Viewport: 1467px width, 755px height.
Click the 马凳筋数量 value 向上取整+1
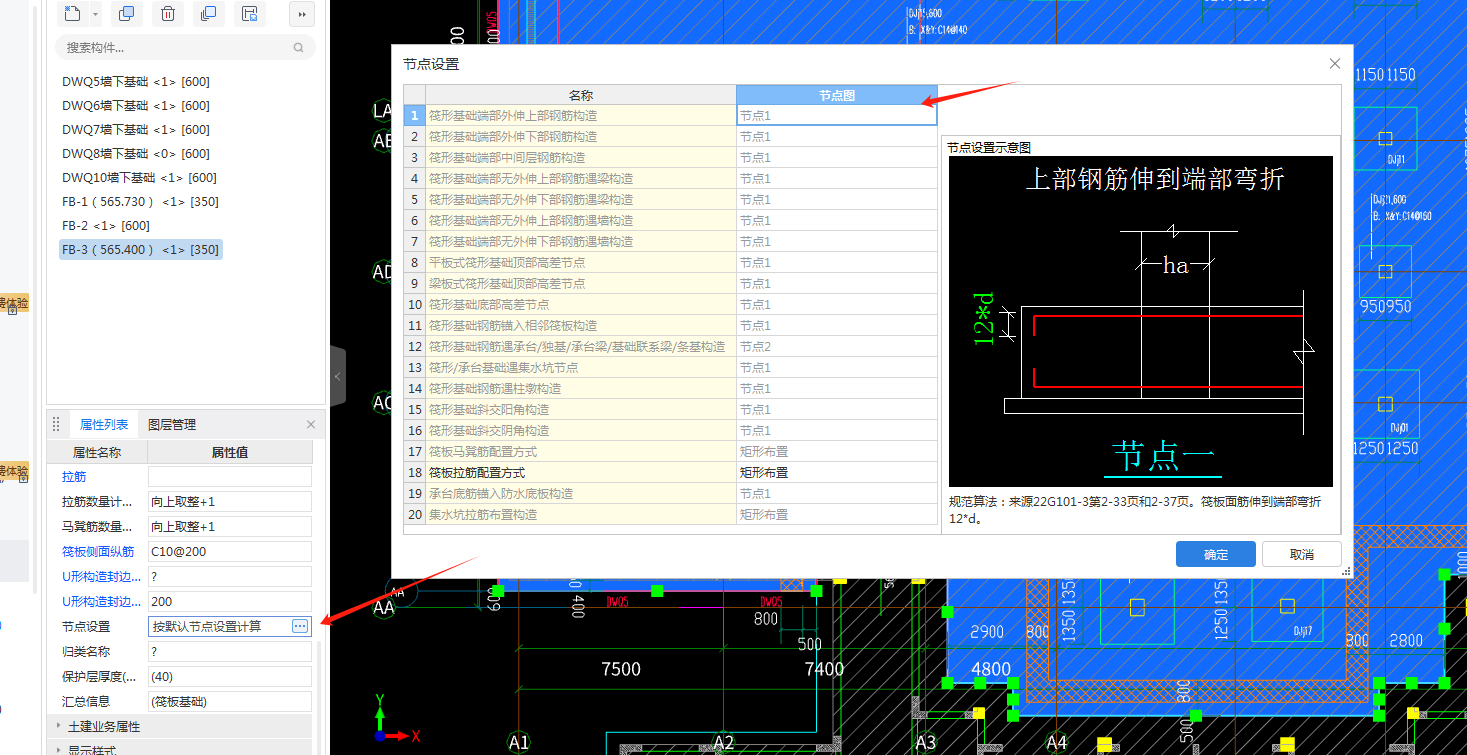(x=230, y=527)
